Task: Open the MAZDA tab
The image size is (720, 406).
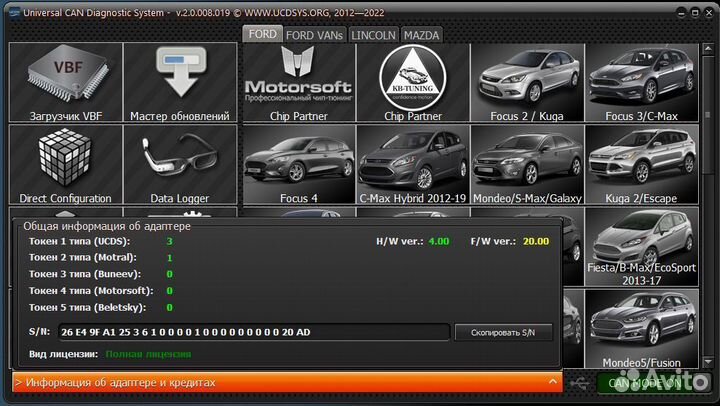Action: tap(422, 34)
